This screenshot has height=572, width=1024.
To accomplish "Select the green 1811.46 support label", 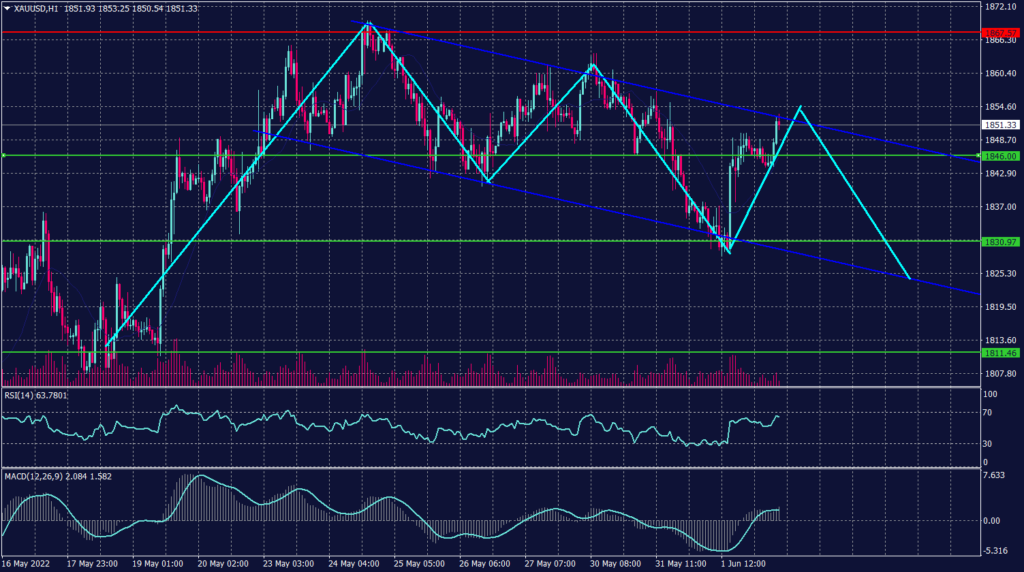I will click(x=999, y=353).
